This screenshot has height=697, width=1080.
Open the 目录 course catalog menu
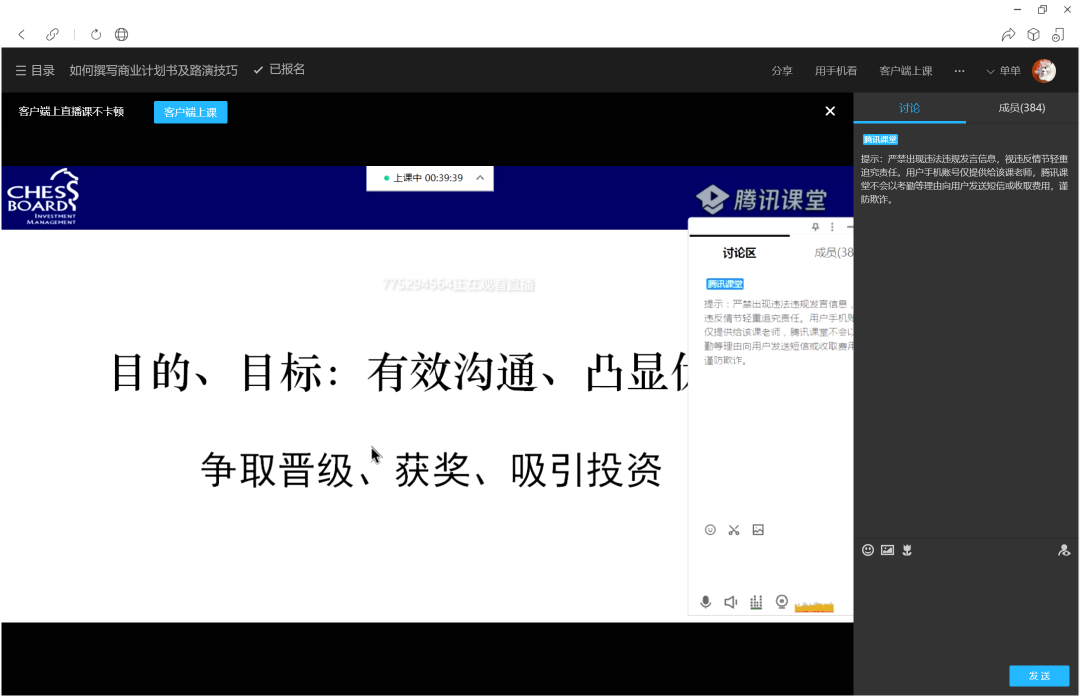coord(35,70)
